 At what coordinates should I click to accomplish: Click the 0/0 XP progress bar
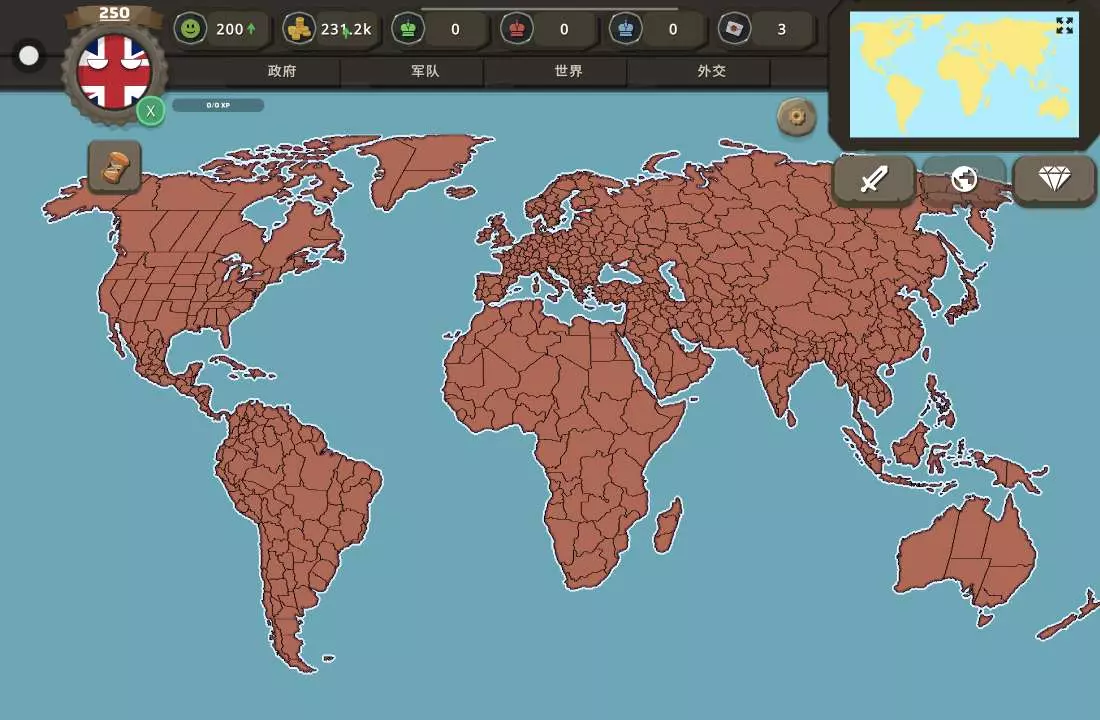pyautogui.click(x=218, y=105)
